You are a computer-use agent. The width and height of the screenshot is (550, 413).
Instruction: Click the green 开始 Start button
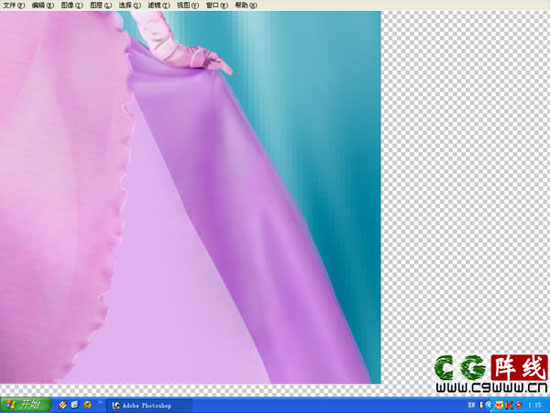click(x=25, y=405)
